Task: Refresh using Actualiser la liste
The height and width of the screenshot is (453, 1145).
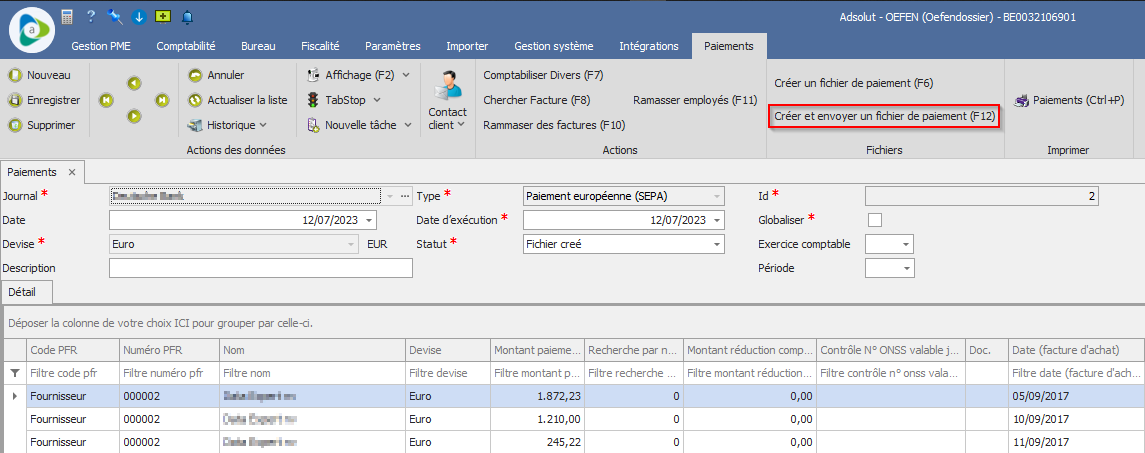Action: [237, 100]
